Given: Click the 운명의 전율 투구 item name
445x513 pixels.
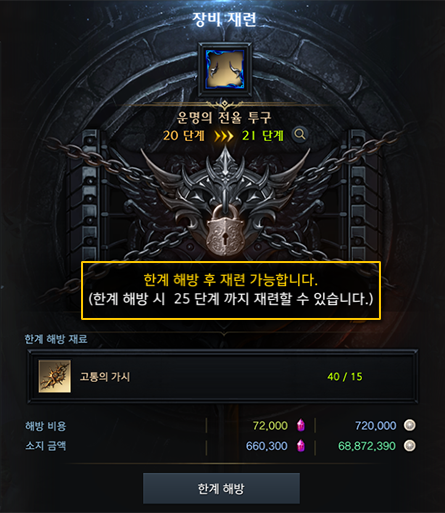Looking at the screenshot, I should (224, 117).
